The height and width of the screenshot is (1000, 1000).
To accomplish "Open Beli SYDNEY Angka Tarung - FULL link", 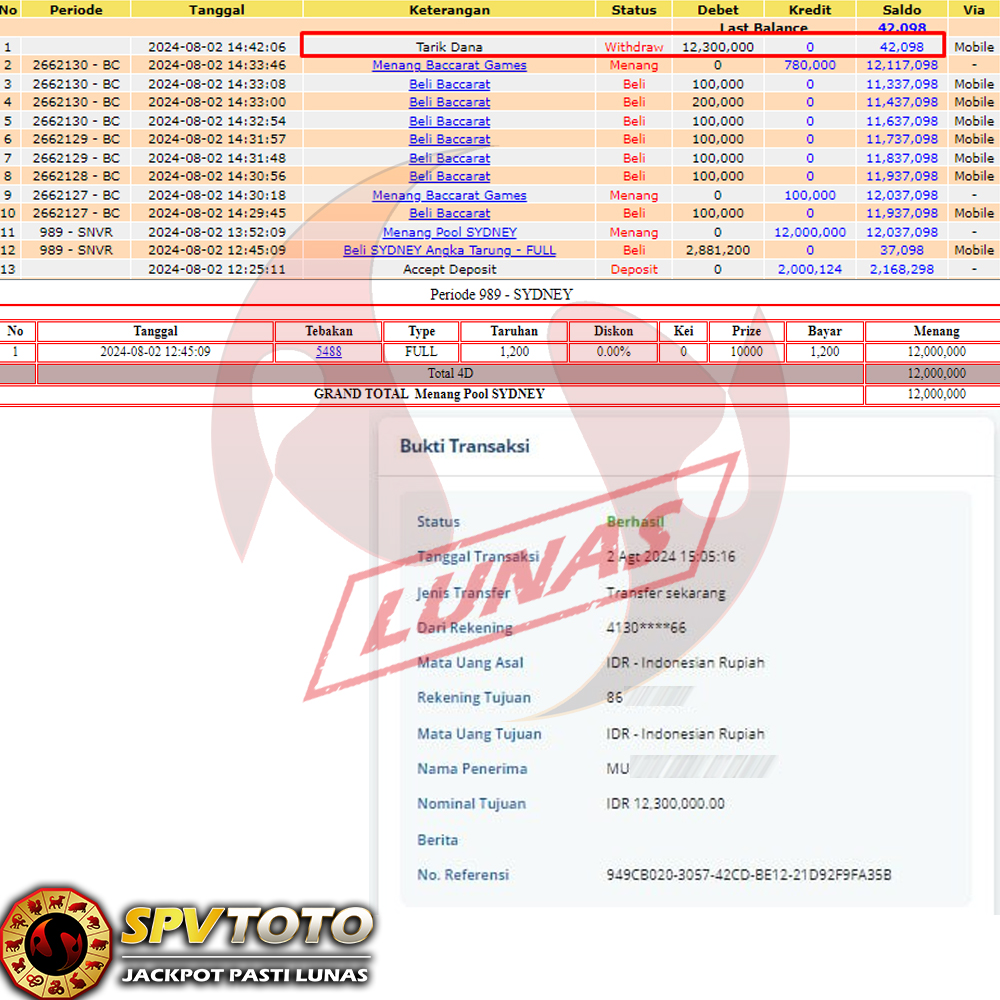I will tap(449, 250).
